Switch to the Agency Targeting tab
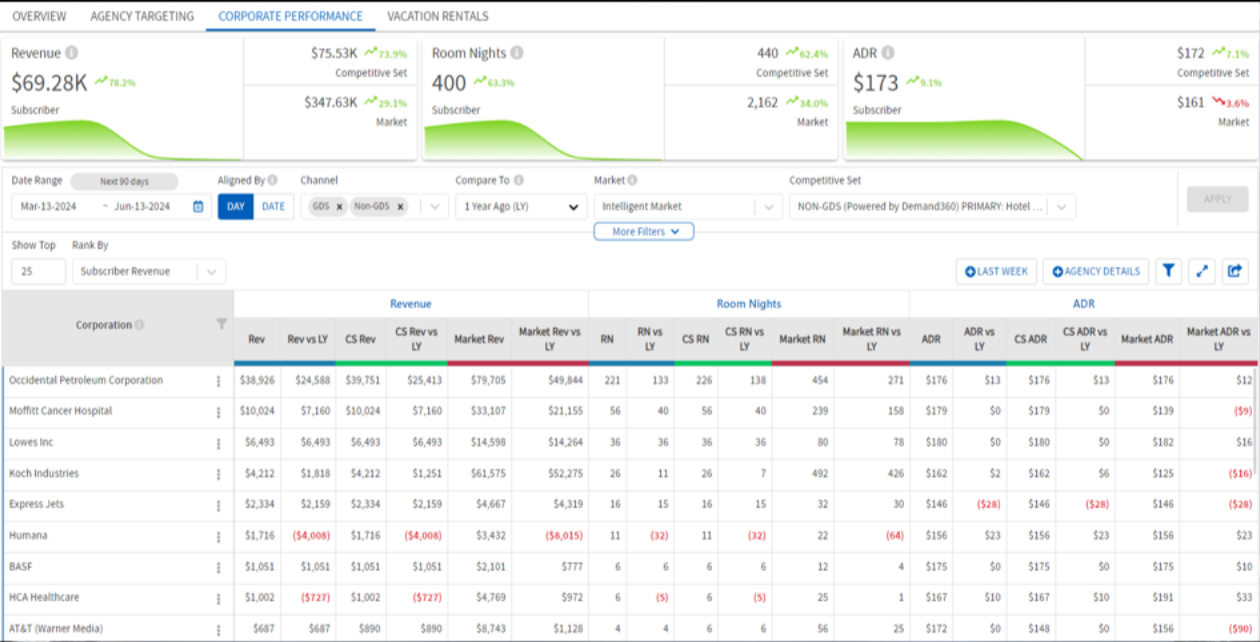 (x=142, y=16)
